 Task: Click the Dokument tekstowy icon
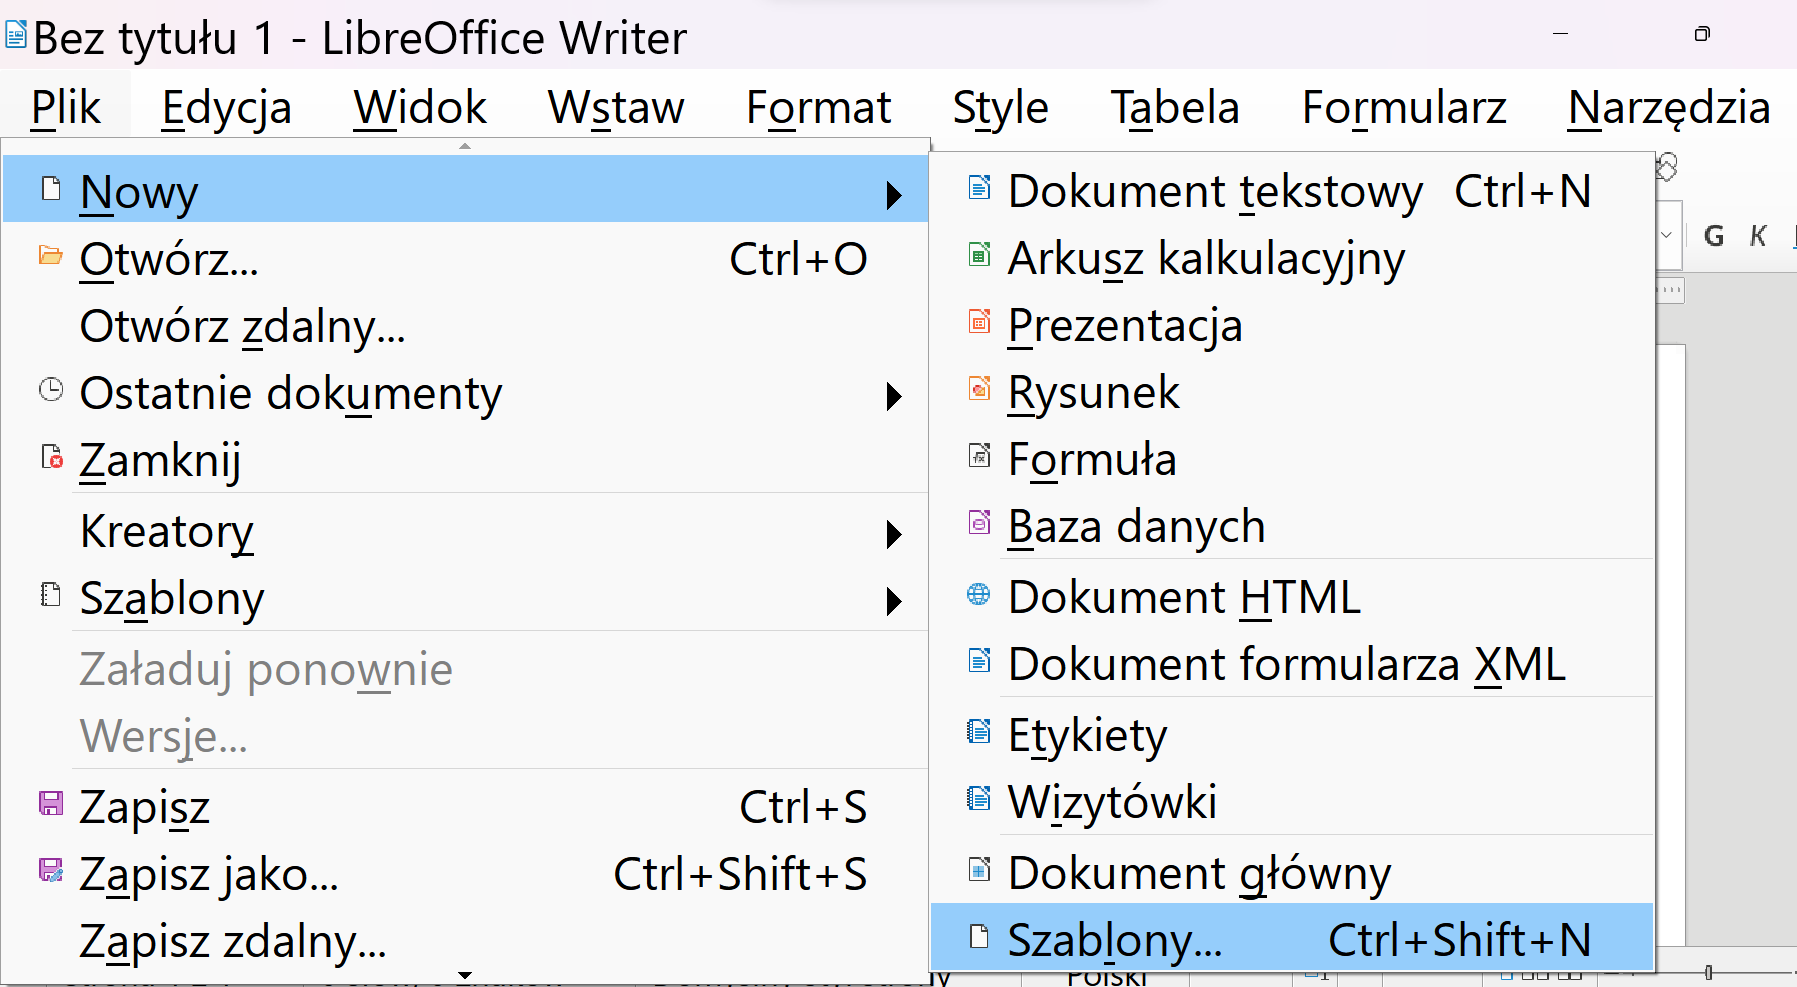pyautogui.click(x=980, y=188)
